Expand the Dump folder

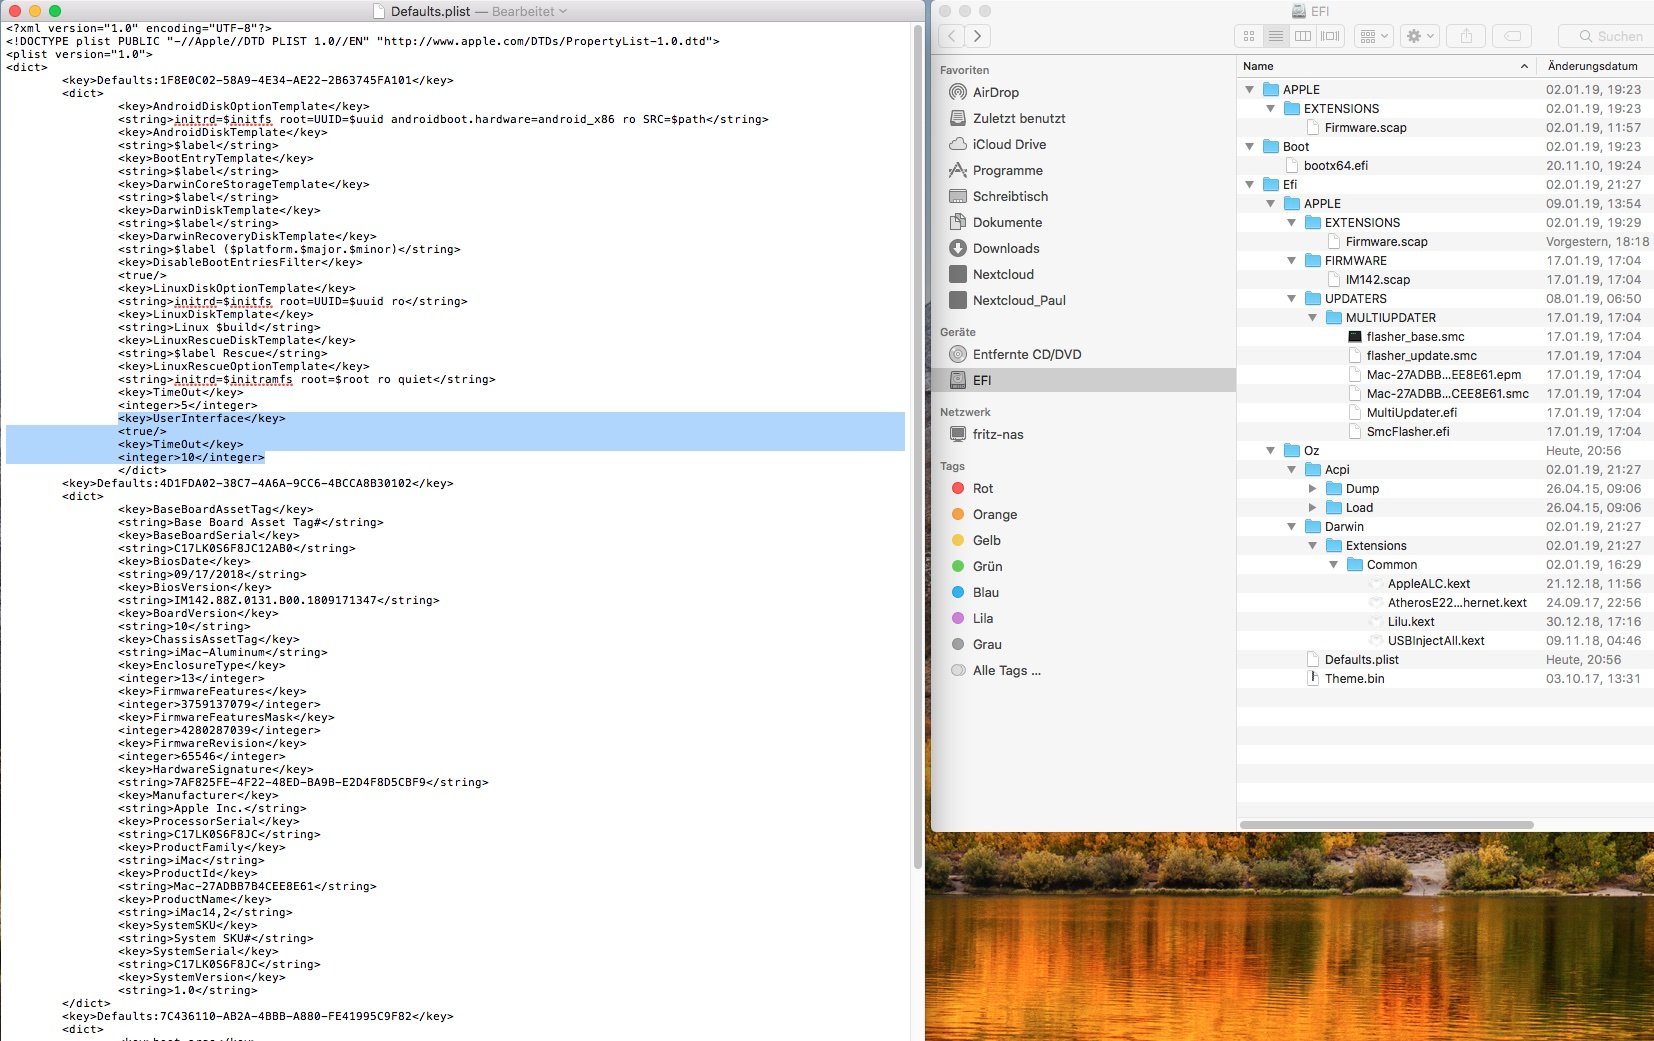[x=1313, y=489]
